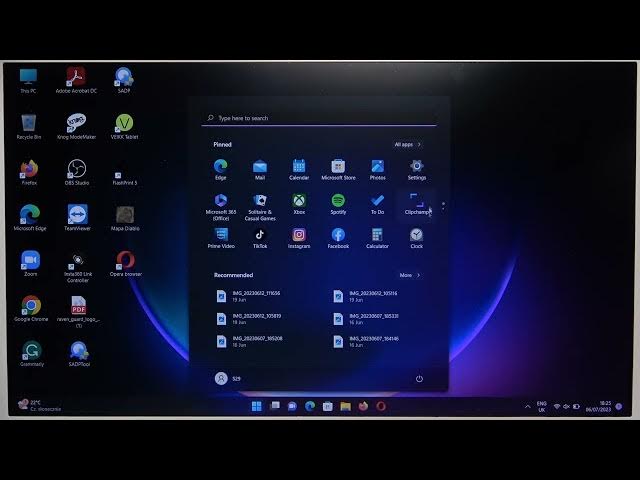Open Microsoft Store from taskbar
This screenshot has height=480, width=640.
(x=327, y=406)
